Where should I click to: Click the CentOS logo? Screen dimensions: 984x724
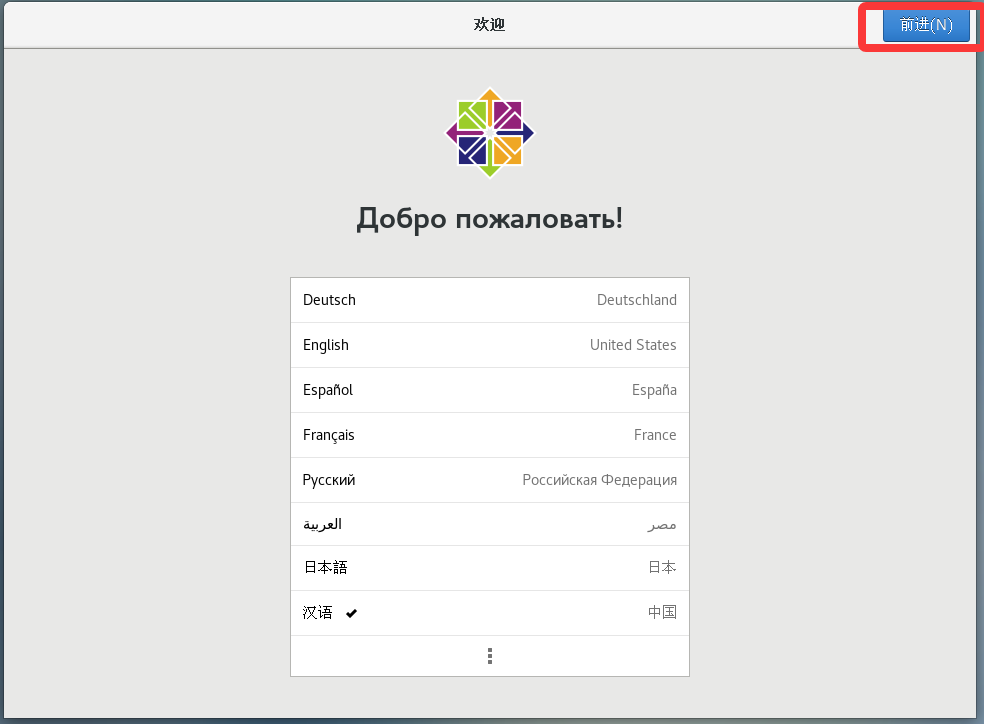(x=489, y=133)
